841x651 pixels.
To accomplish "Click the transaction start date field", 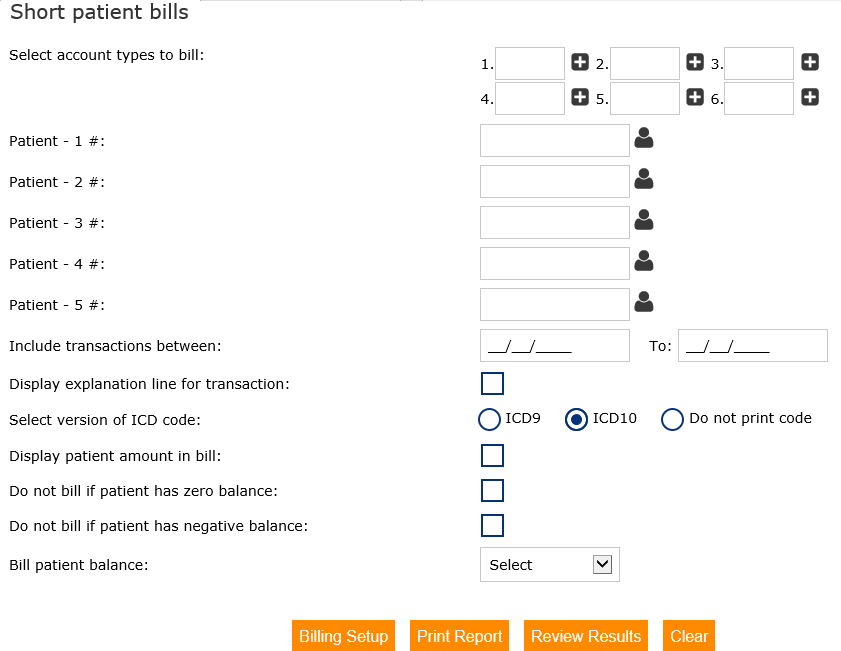I will 554,346.
